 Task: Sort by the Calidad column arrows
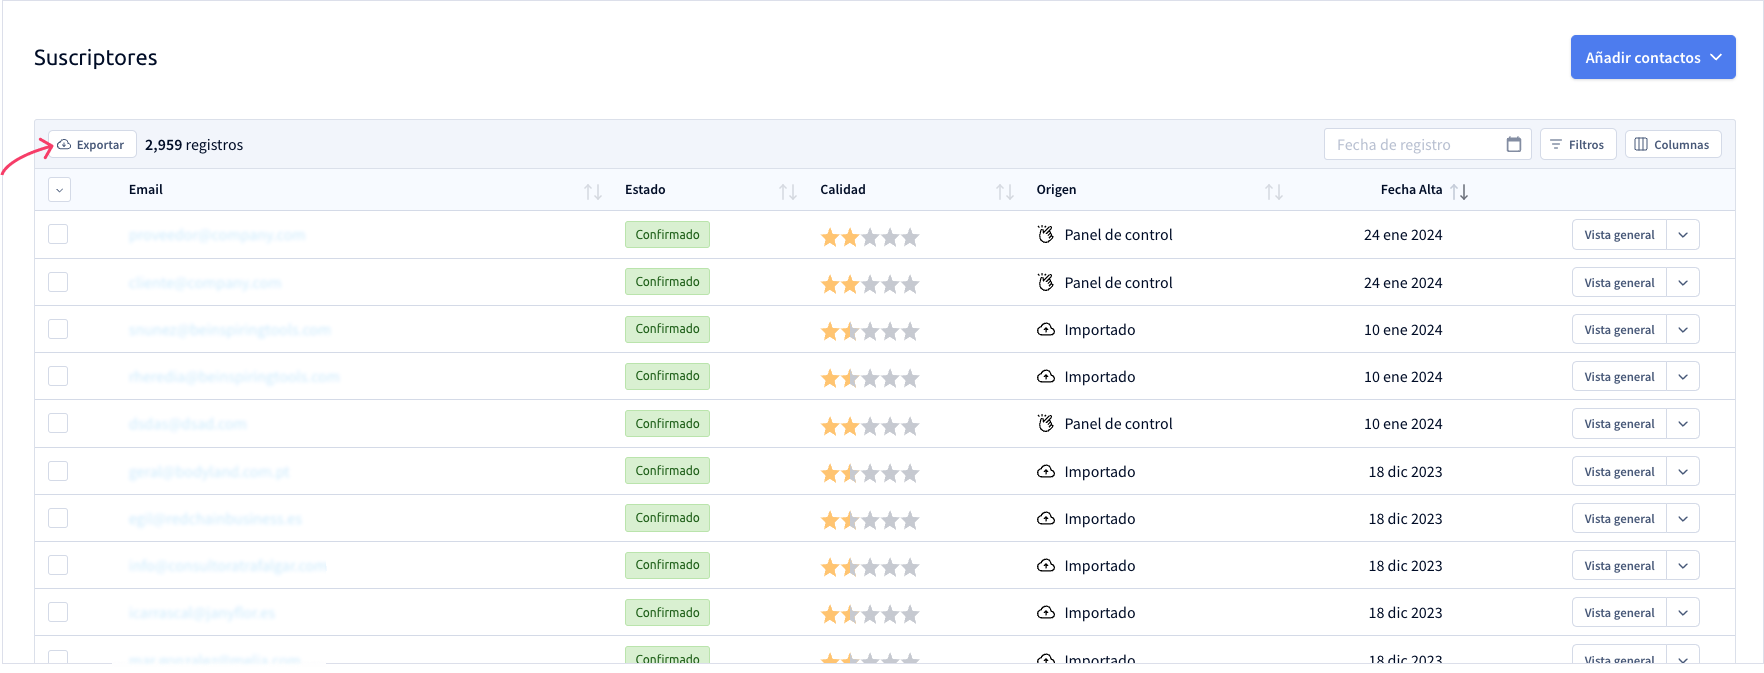[1004, 191]
